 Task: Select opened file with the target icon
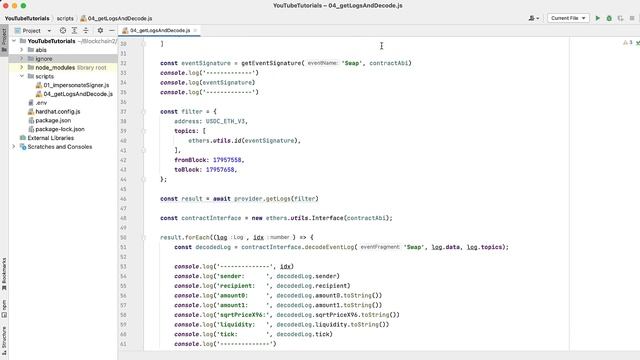point(63,31)
